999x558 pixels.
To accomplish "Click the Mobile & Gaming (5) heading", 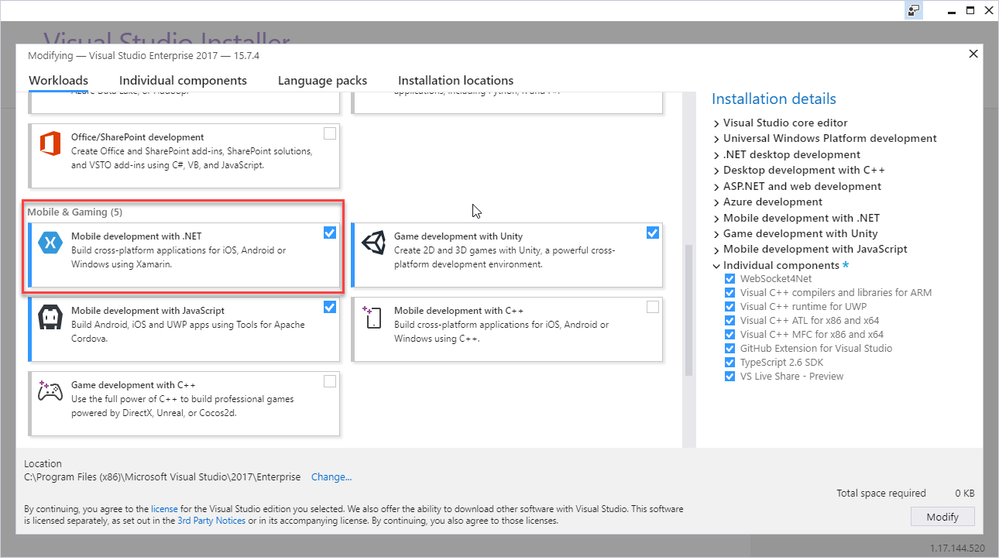I will [x=75, y=212].
